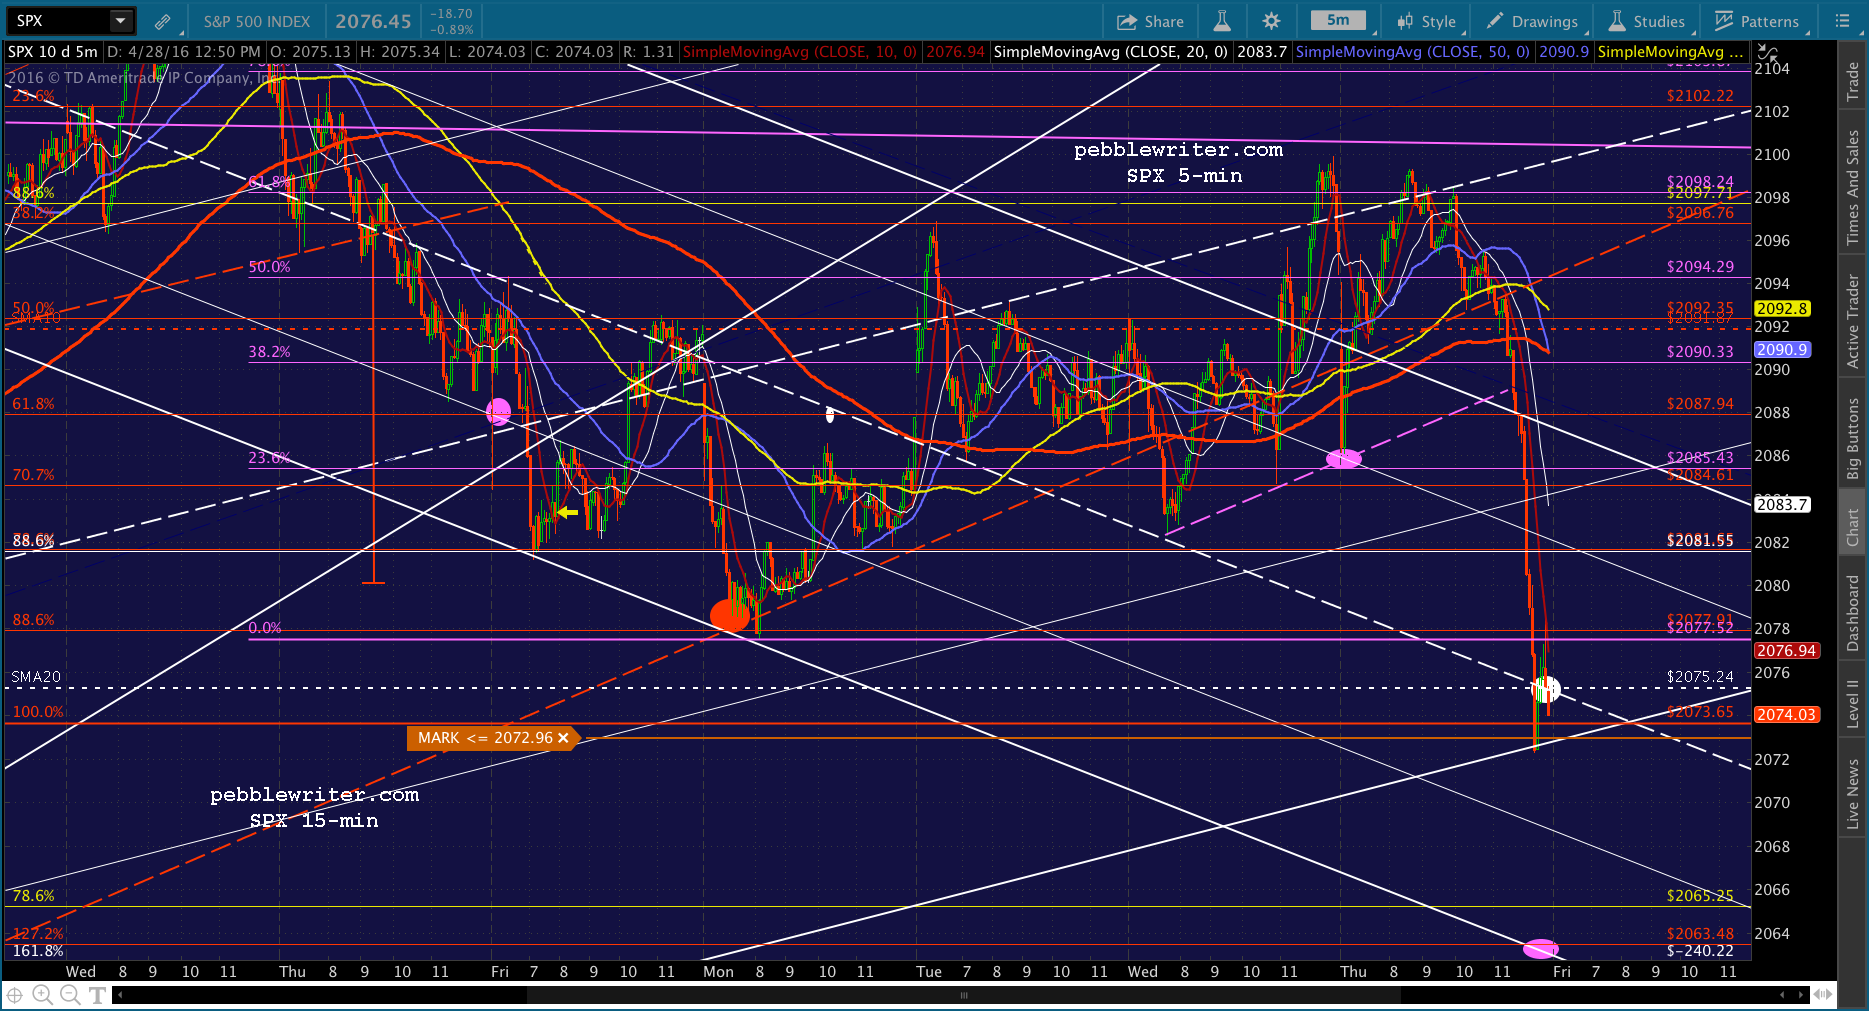Open the SPX symbol dropdown arrow
1869x1011 pixels.
(120, 21)
